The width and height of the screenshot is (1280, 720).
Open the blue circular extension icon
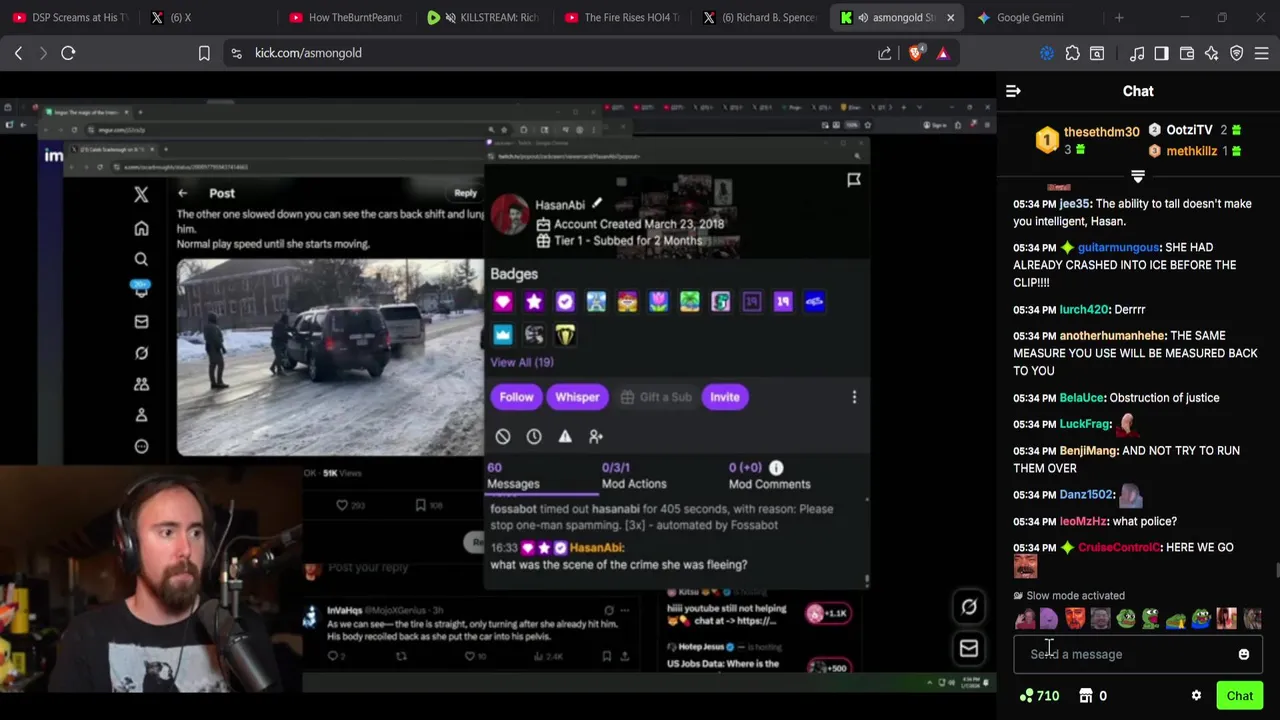[x=1047, y=53]
